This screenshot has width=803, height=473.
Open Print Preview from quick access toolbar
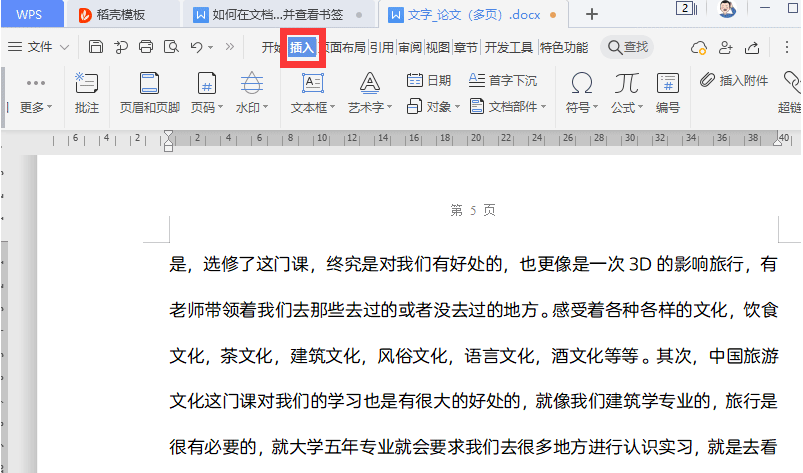171,47
